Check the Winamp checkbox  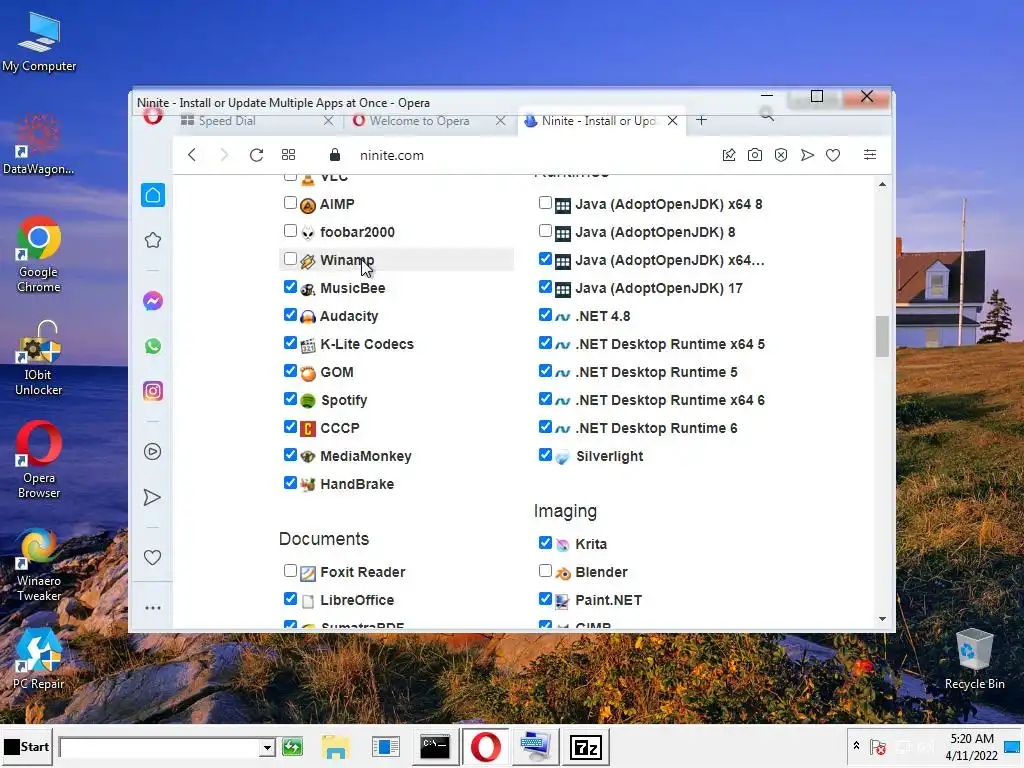(291, 259)
